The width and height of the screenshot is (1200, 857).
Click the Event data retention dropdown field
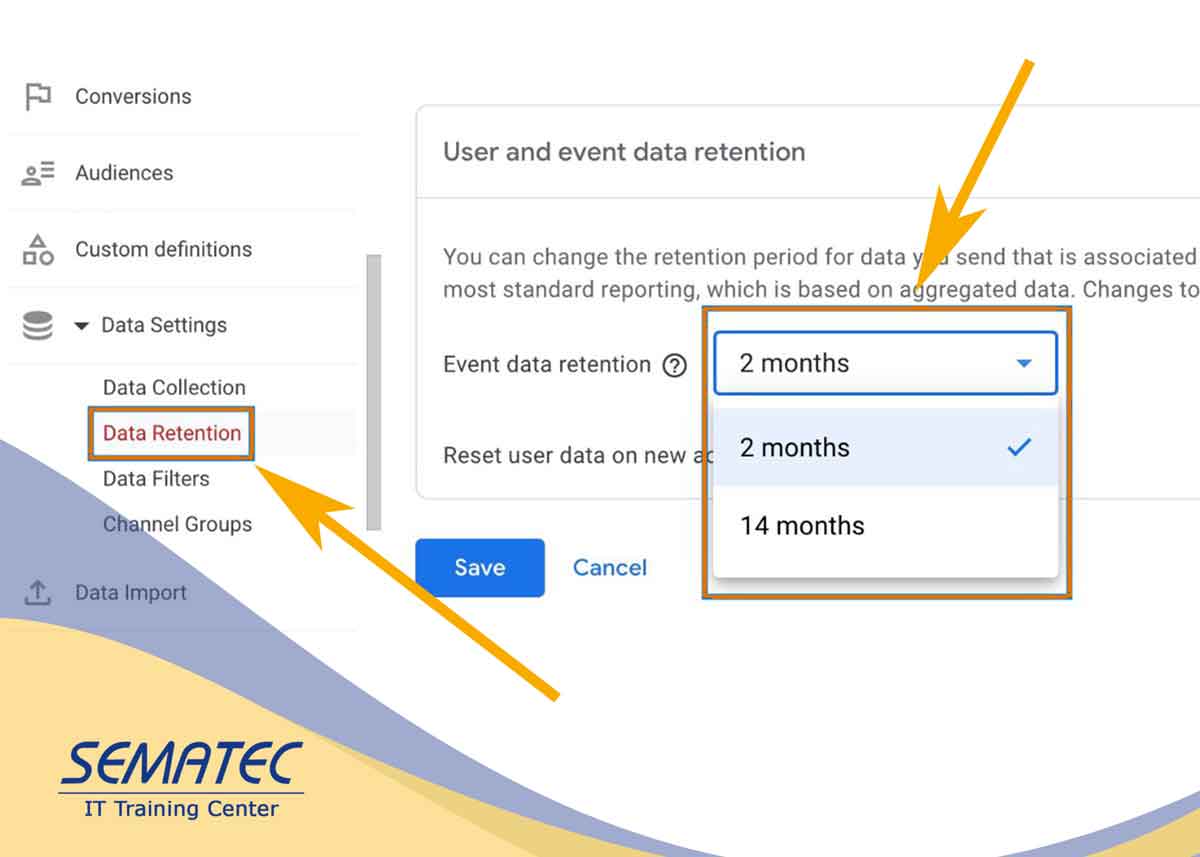(885, 363)
